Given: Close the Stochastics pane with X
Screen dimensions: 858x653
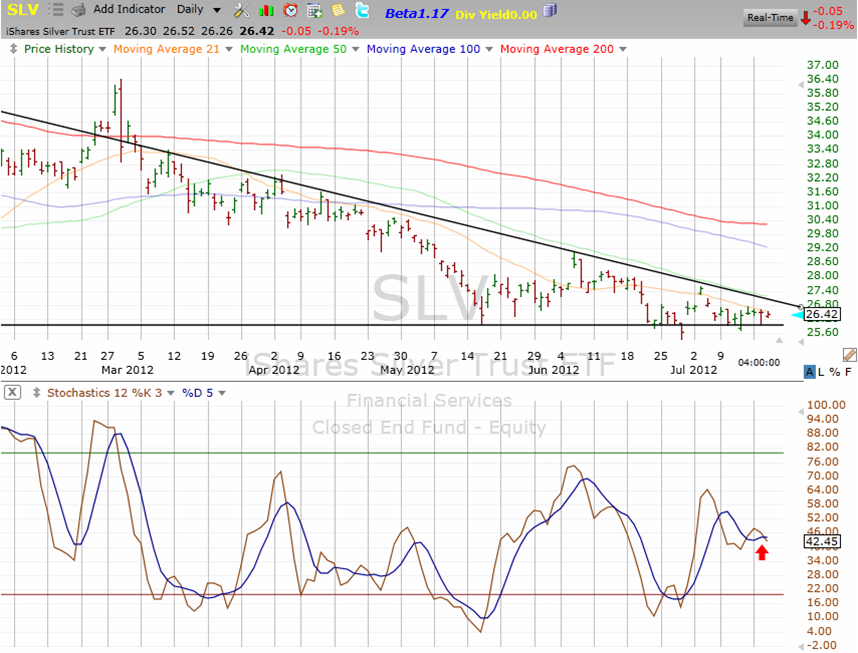Looking at the screenshot, I should 13,392.
